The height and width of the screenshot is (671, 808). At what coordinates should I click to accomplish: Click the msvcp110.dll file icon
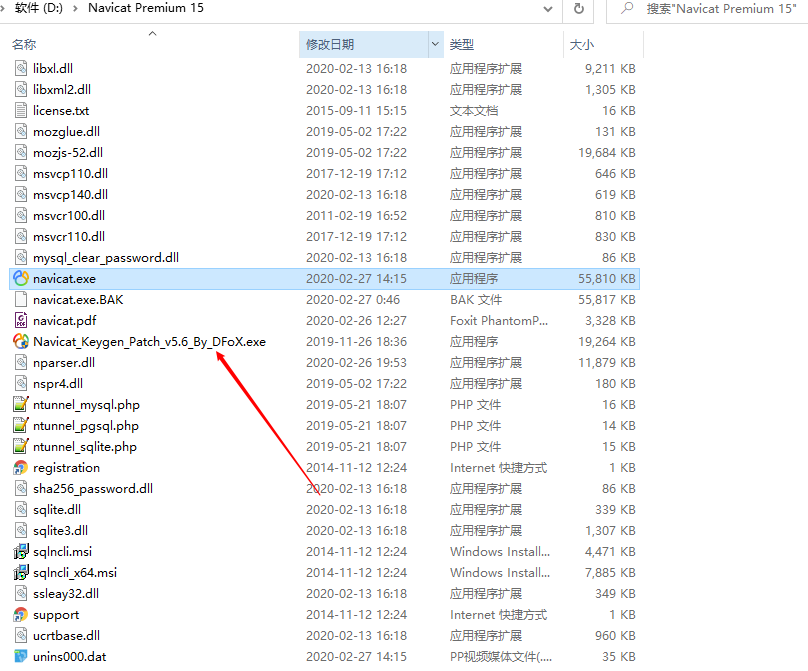[21, 174]
